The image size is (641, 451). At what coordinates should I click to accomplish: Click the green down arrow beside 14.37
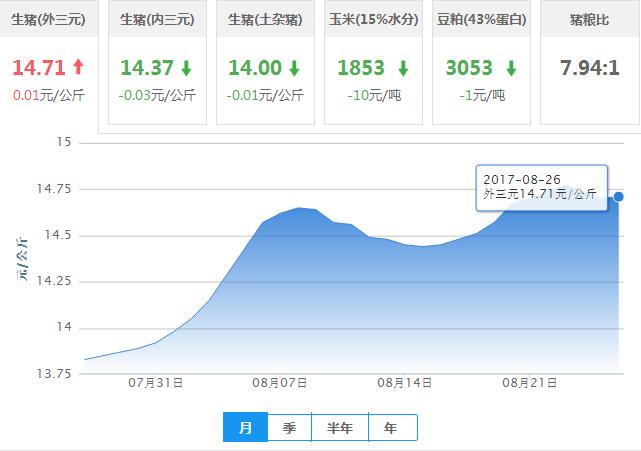(x=186, y=68)
